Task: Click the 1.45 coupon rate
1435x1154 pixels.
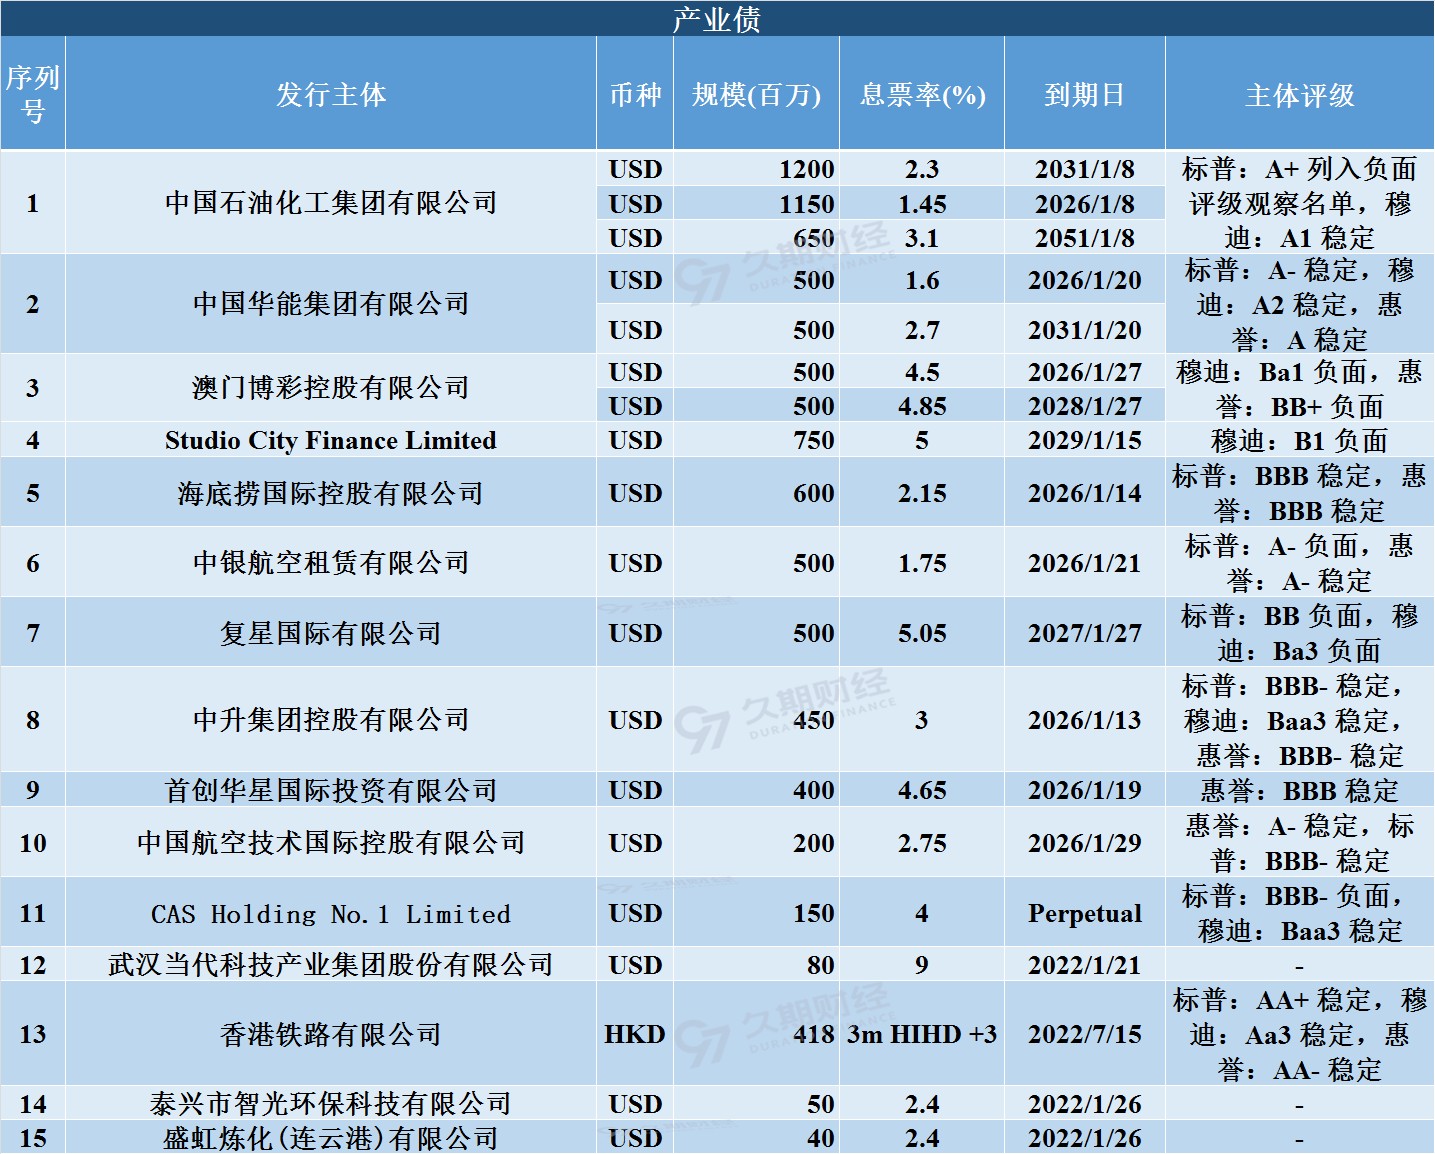Action: pos(922,204)
